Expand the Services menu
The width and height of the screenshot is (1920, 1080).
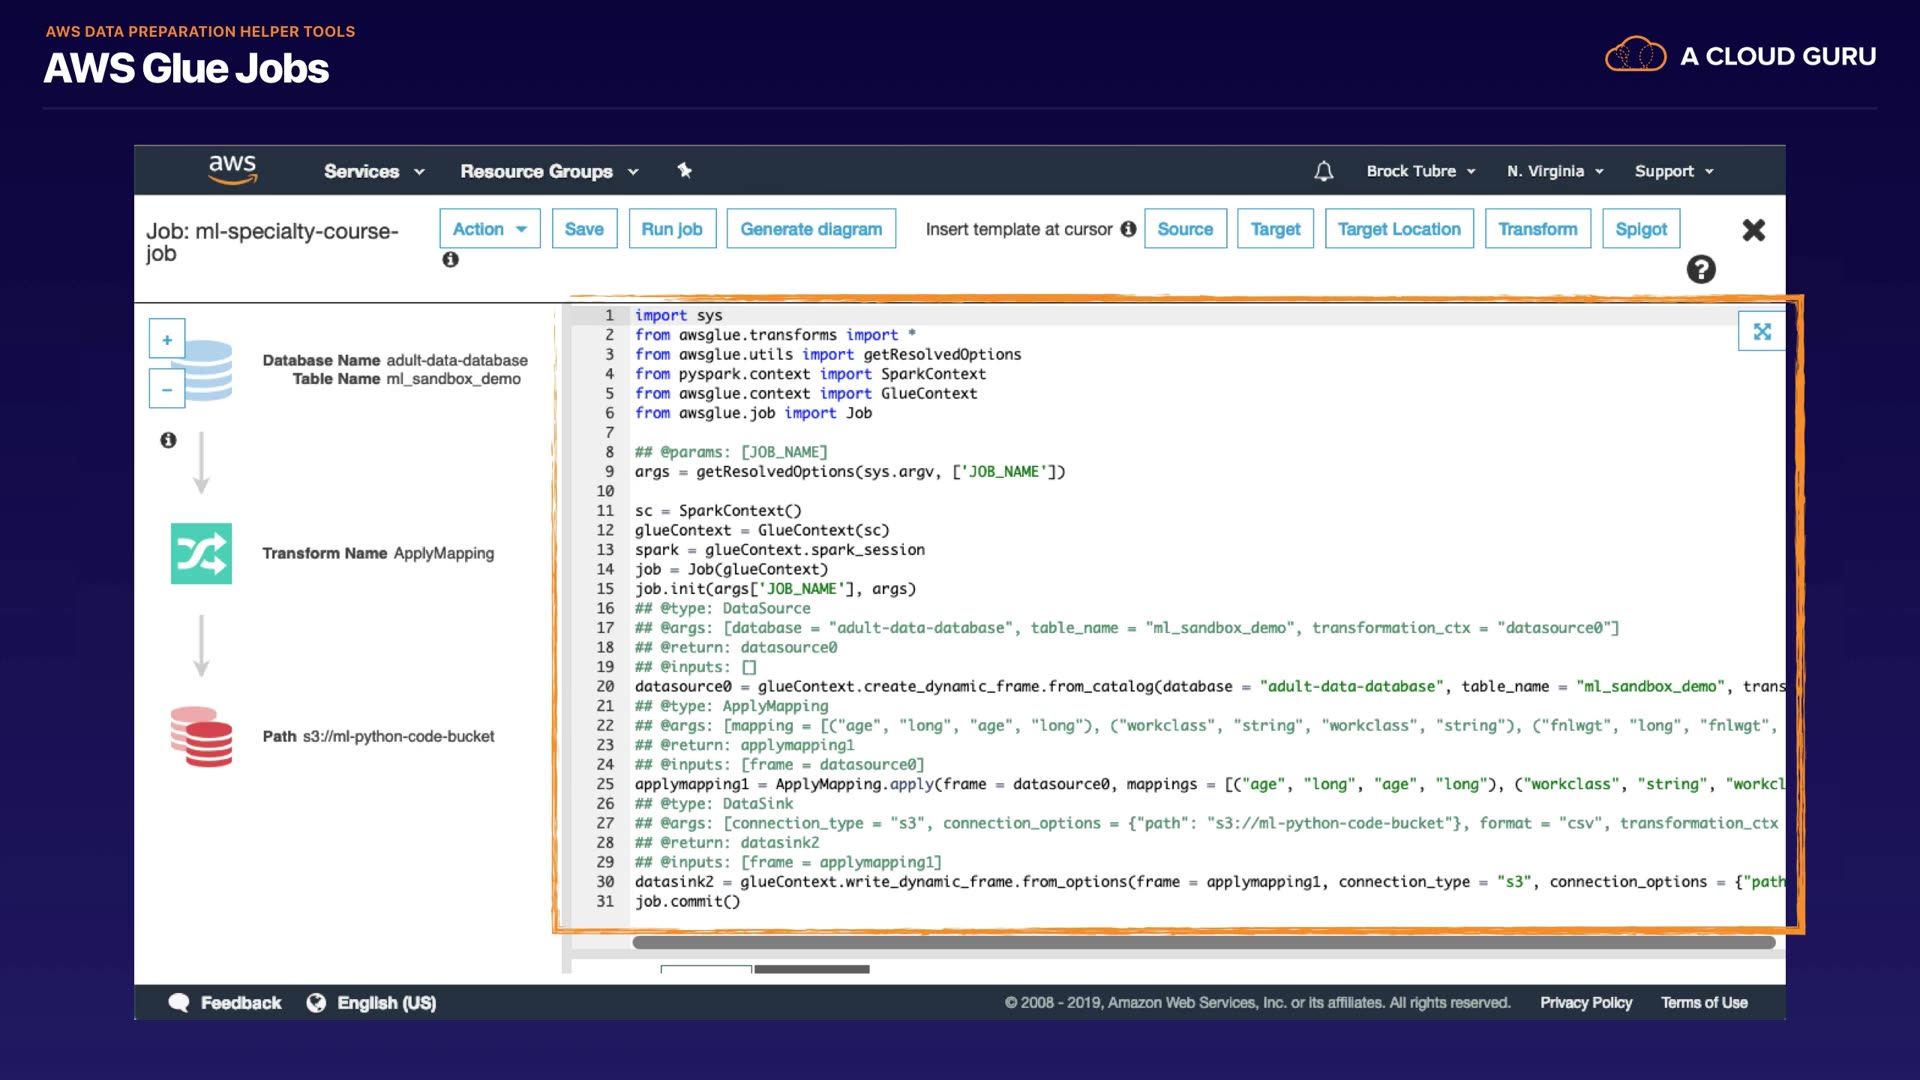tap(374, 171)
